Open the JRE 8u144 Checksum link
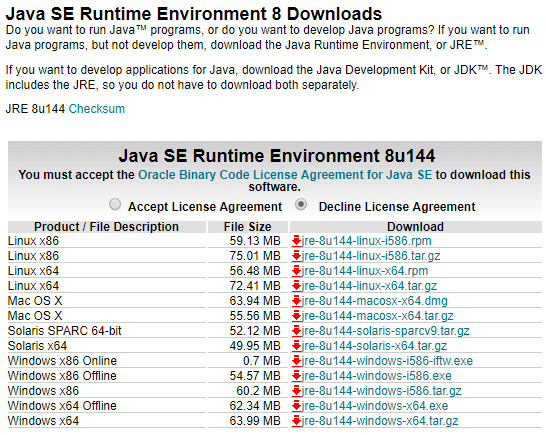Screen dimensions: 546x435 (x=96, y=109)
